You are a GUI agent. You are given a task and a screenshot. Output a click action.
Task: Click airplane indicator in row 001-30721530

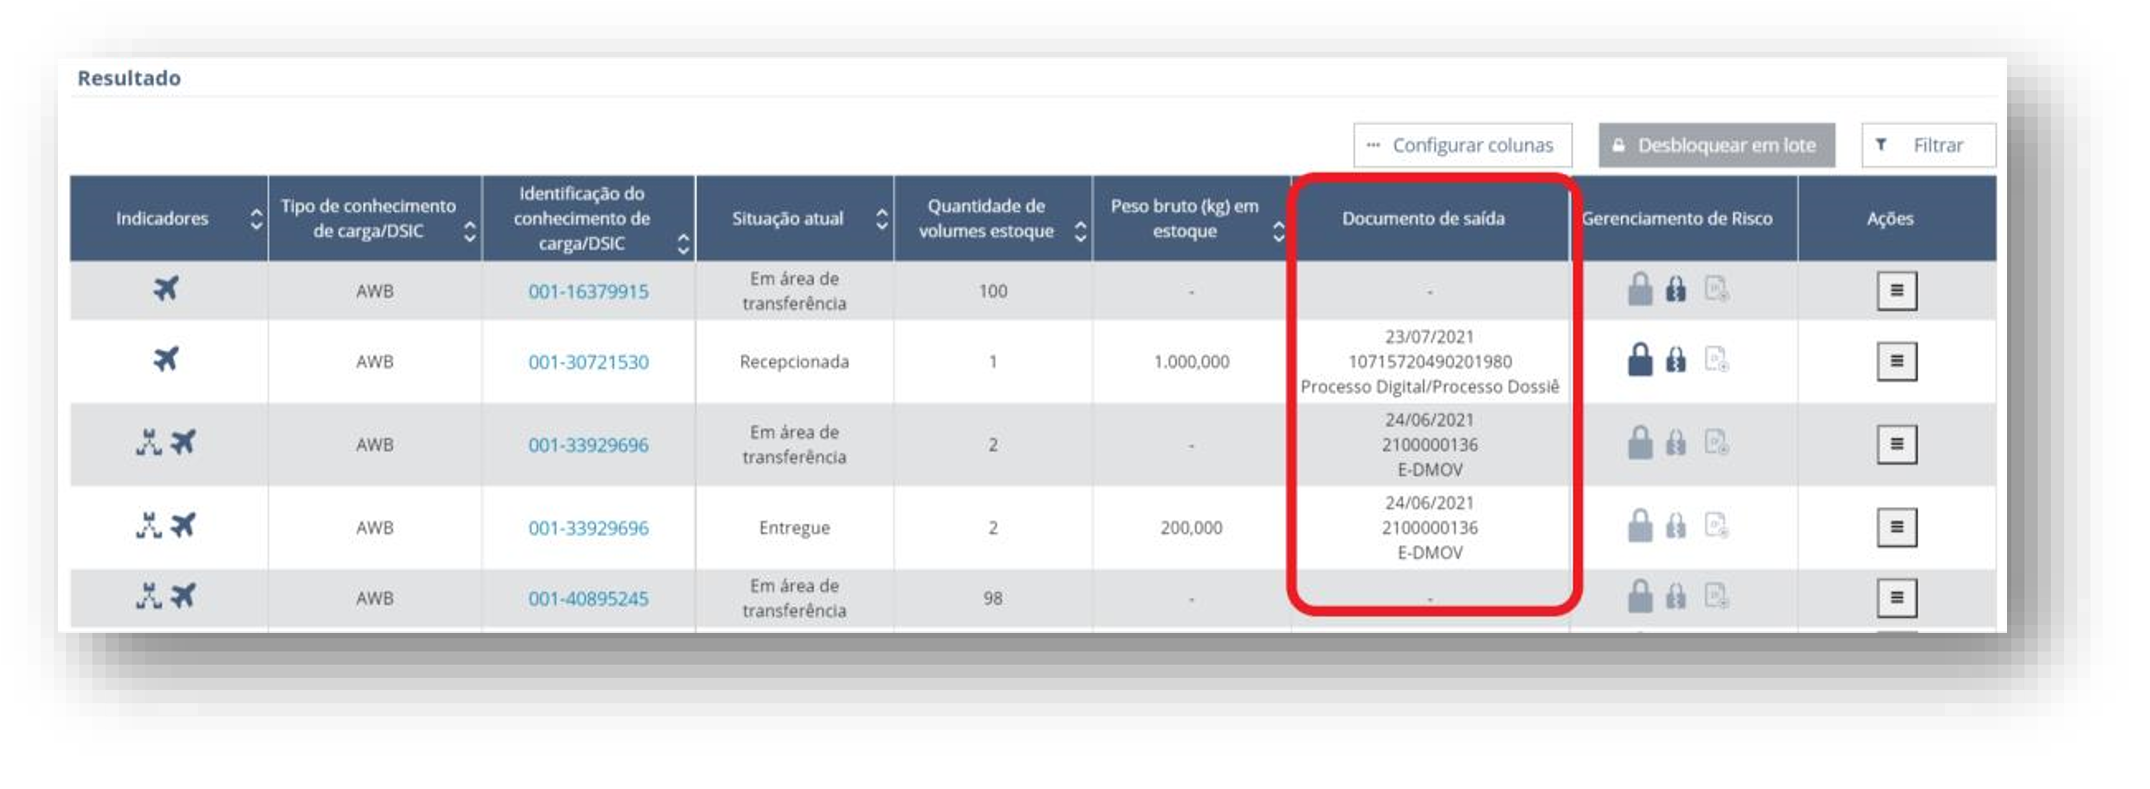click(166, 359)
